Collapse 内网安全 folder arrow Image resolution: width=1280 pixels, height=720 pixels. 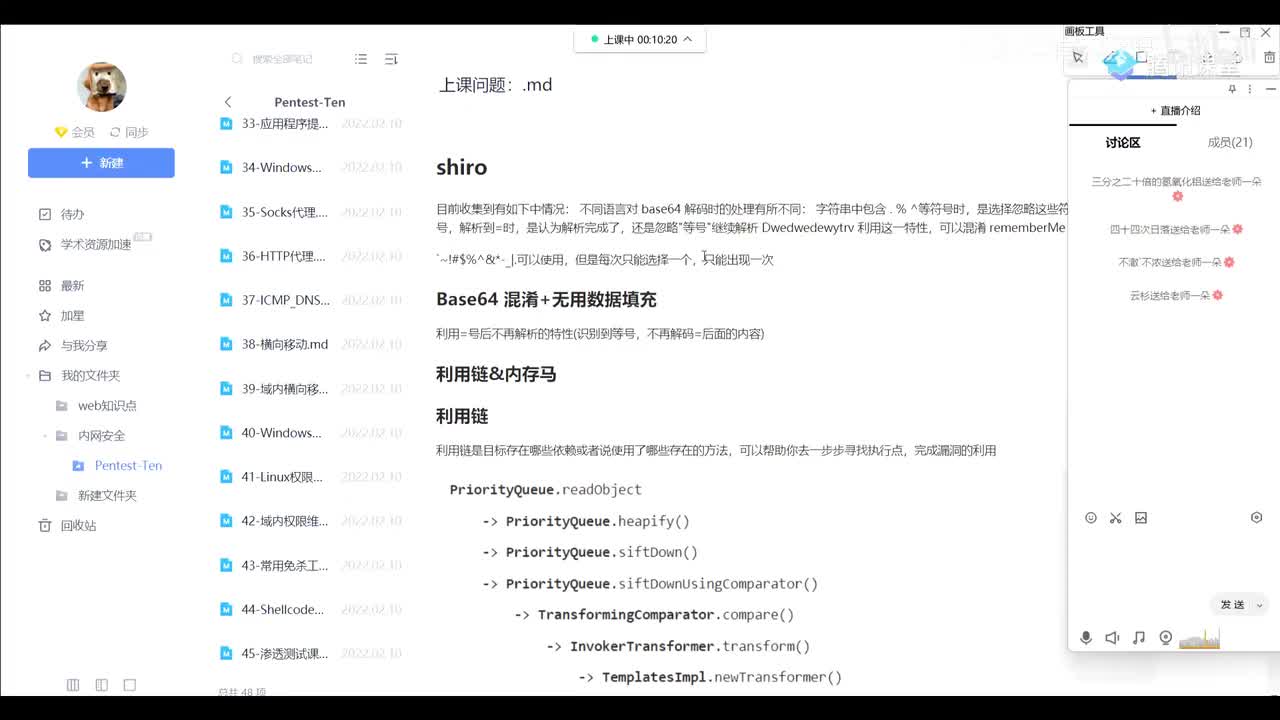[45, 436]
